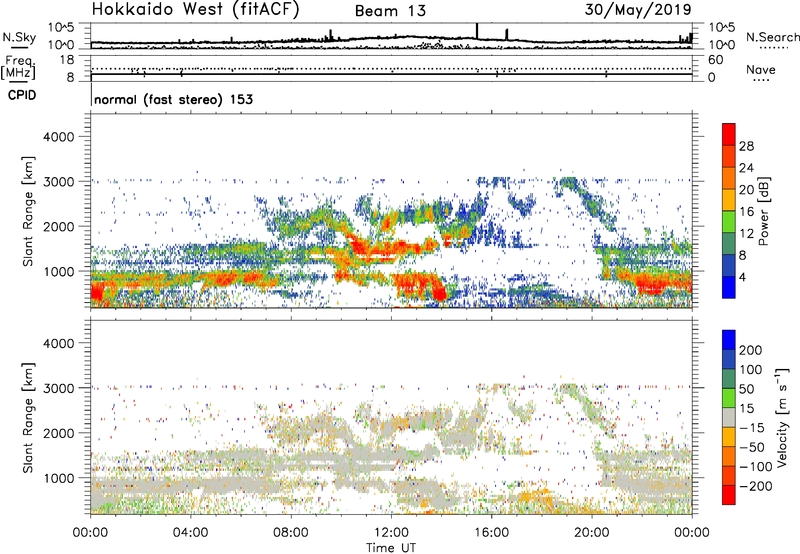Click the '16' power colorbar value

(746, 212)
